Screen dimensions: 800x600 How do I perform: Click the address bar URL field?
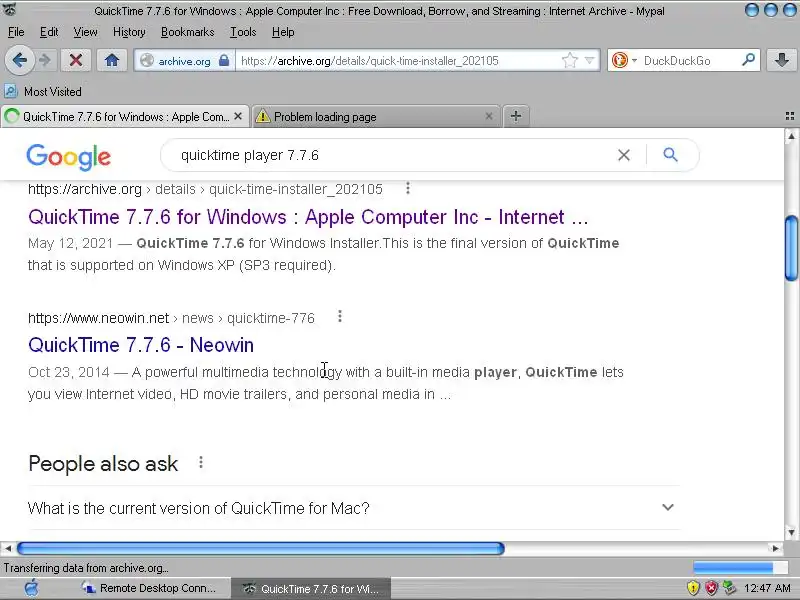pos(398,61)
